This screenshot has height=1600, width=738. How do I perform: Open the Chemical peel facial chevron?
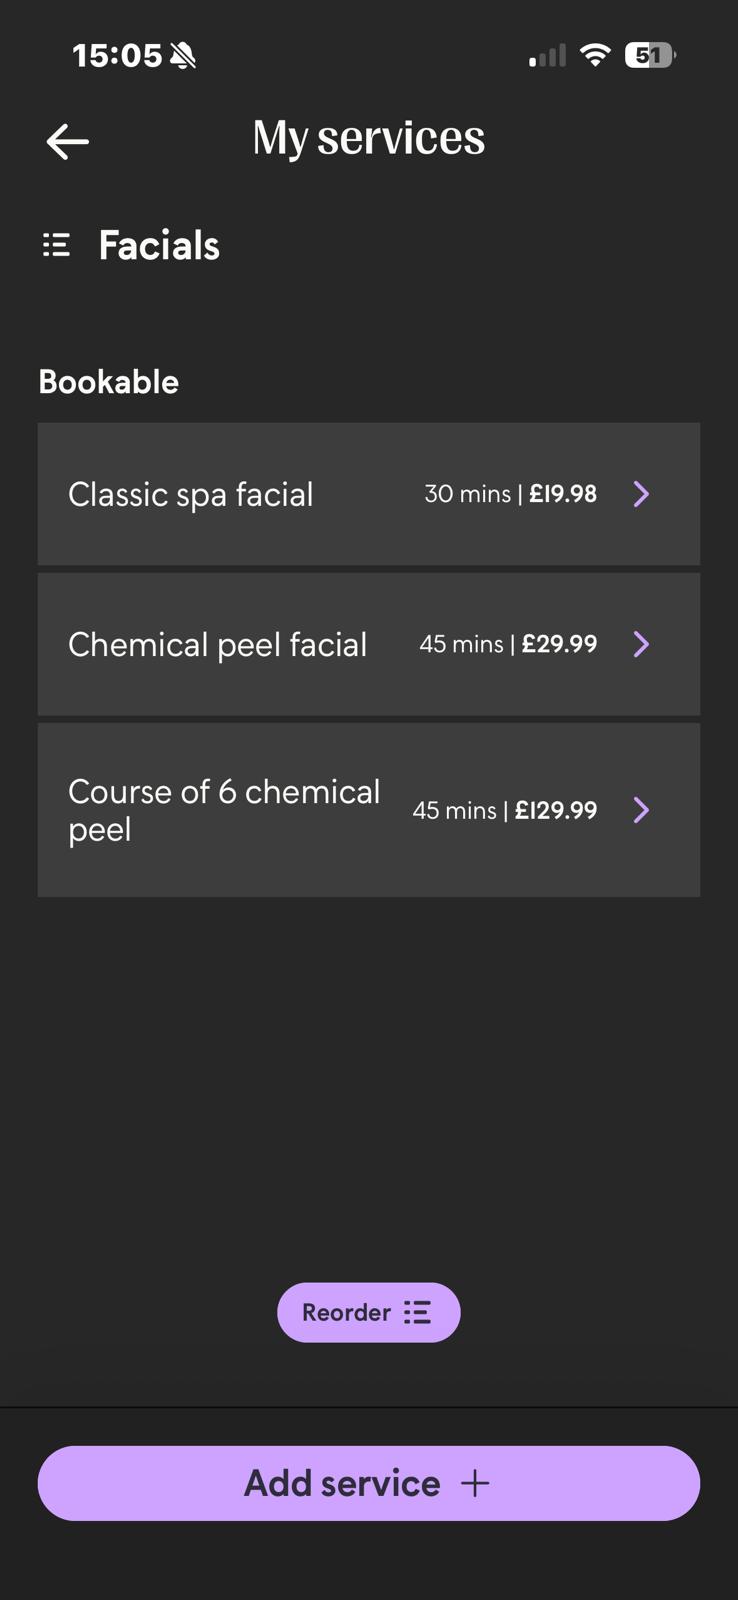641,644
